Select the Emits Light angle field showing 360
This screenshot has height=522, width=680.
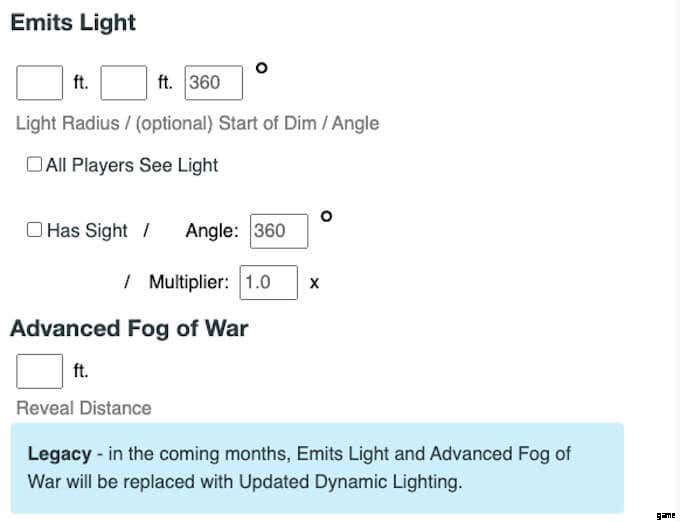214,83
